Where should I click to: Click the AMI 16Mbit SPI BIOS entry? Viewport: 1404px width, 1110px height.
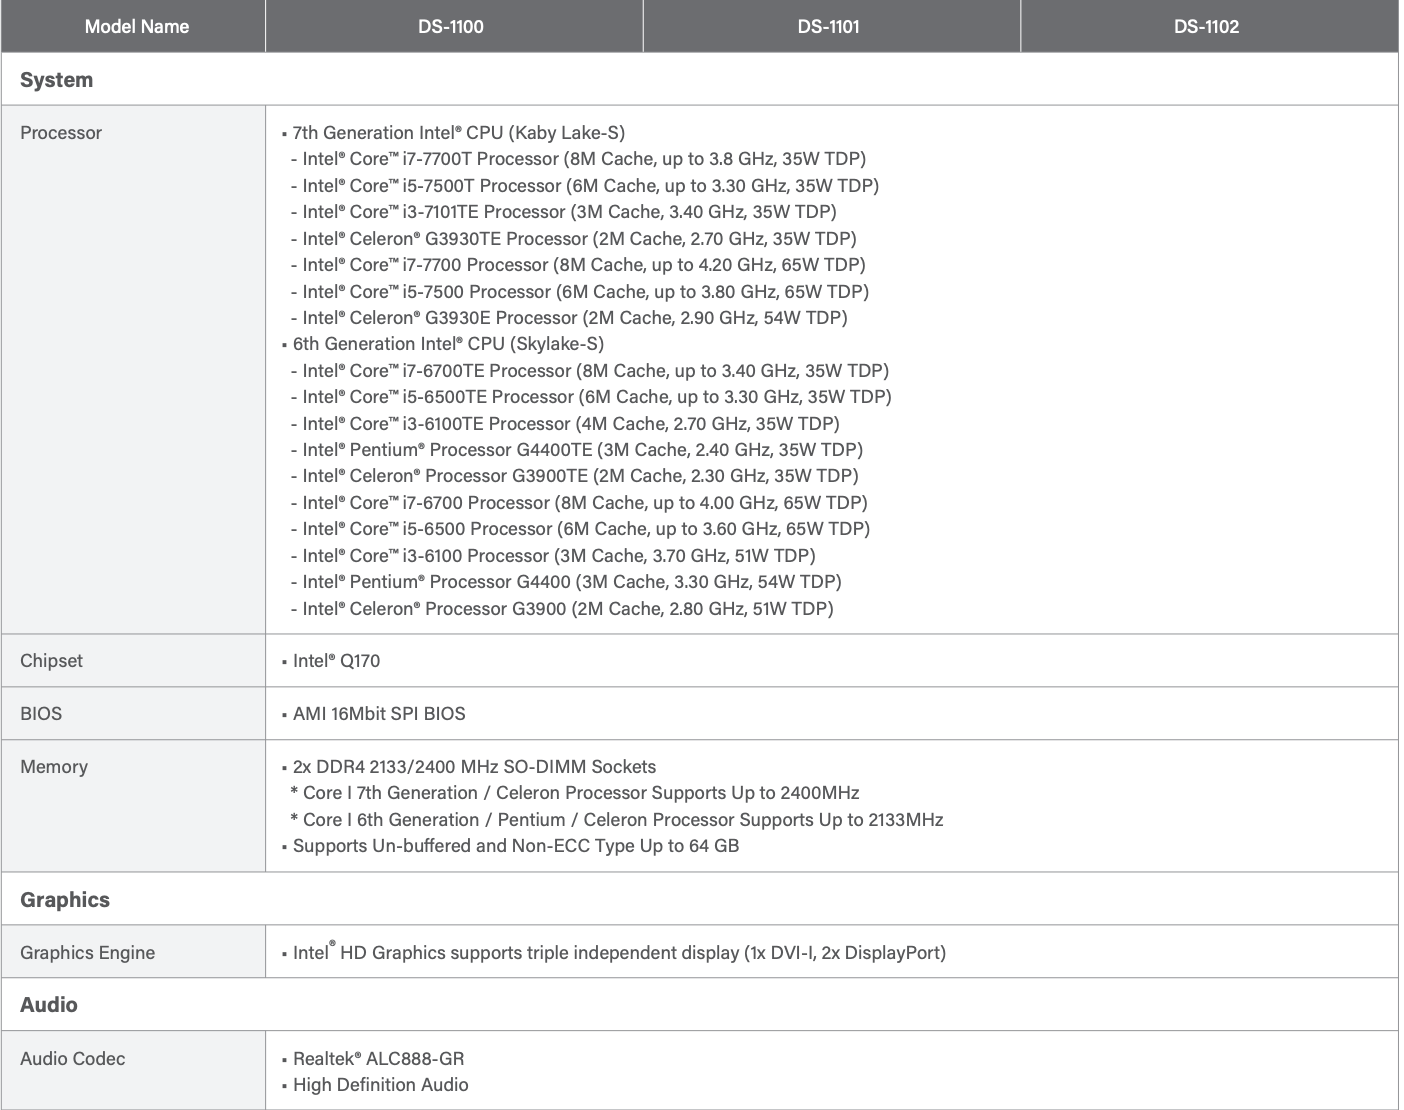tap(379, 714)
